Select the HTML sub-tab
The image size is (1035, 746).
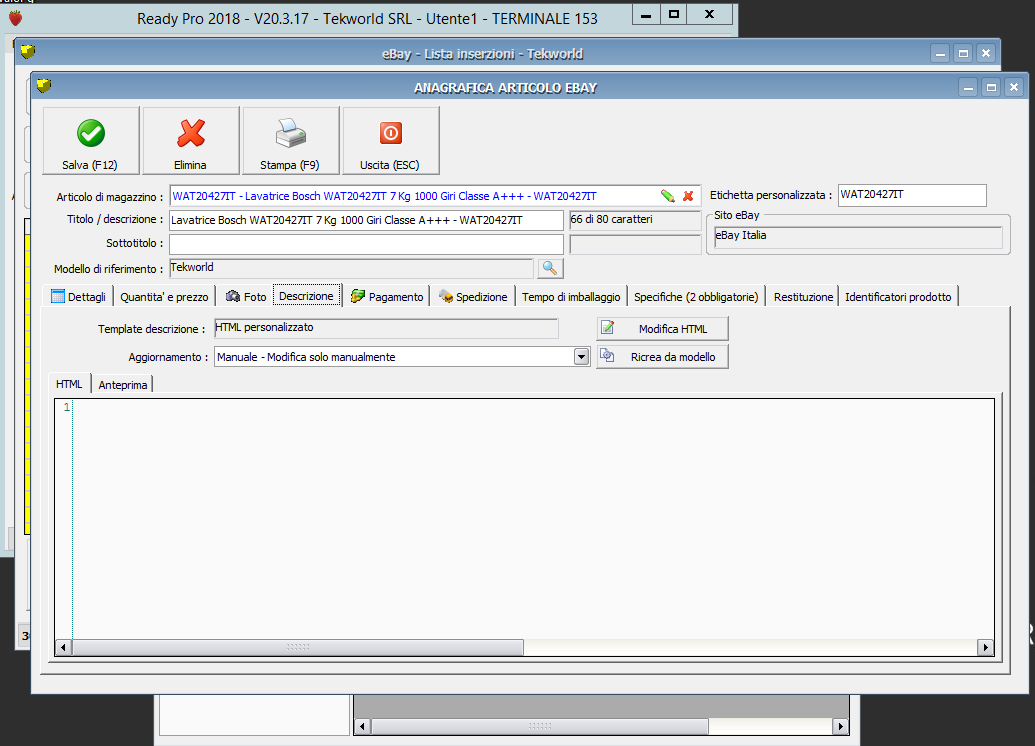point(69,384)
